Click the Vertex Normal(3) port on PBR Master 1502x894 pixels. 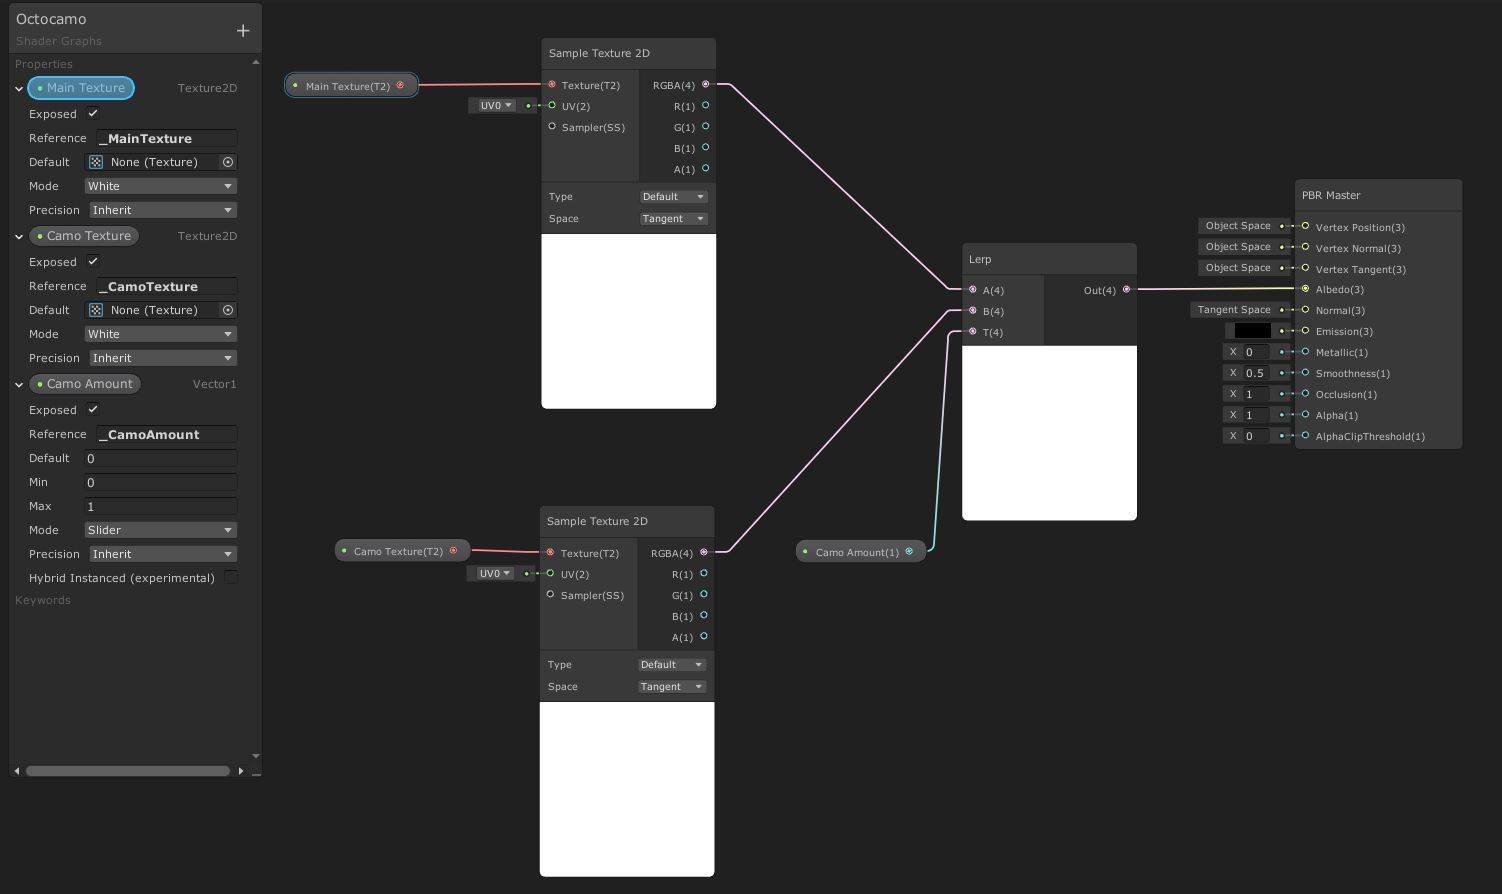[x=1305, y=248]
